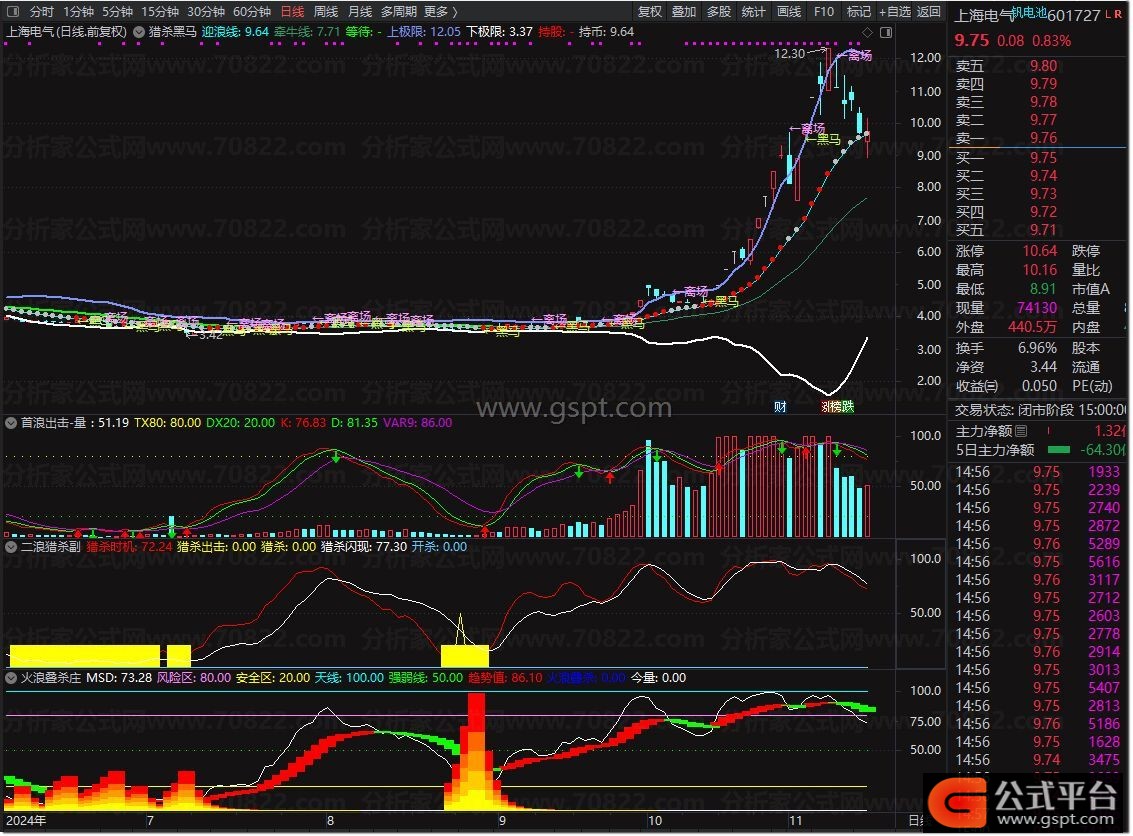The height and width of the screenshot is (836, 1133).
Task: Click the 交易状态 闭市阶段 status line
Action: point(1040,410)
